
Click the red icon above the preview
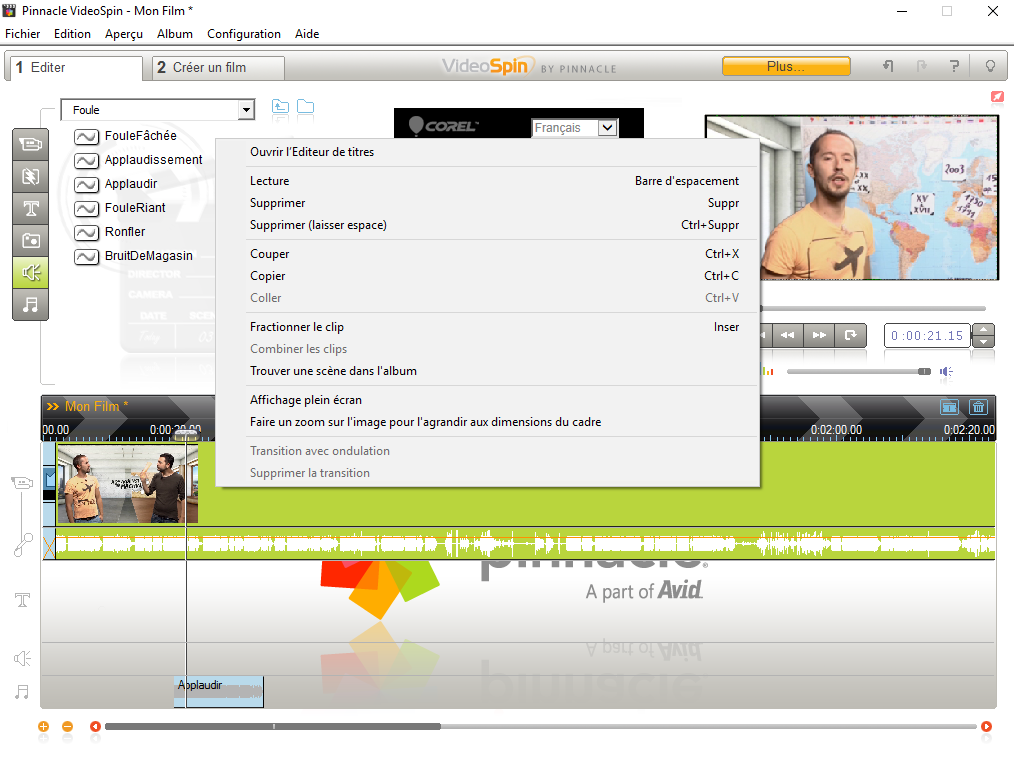[x=997, y=97]
